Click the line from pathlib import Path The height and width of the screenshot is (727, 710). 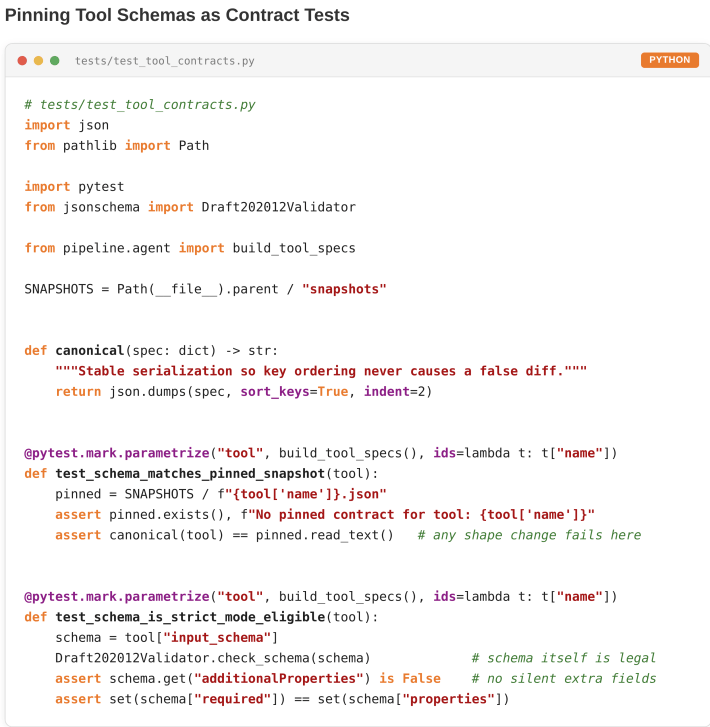(117, 146)
